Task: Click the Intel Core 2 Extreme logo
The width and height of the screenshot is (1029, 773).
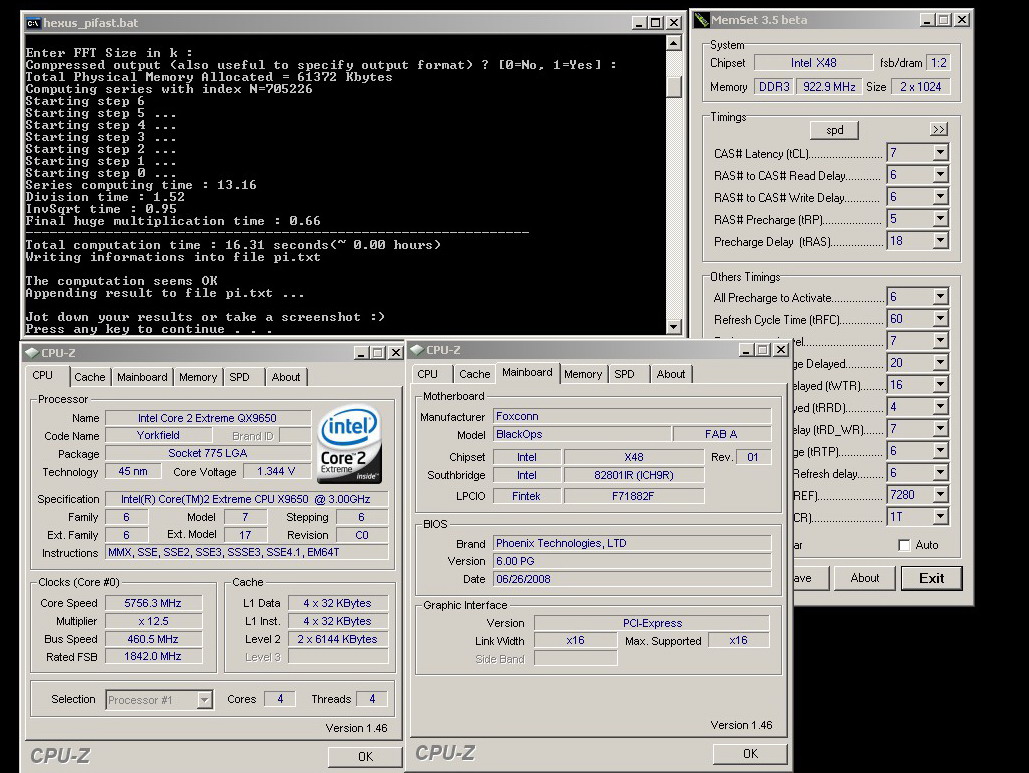Action: click(350, 444)
